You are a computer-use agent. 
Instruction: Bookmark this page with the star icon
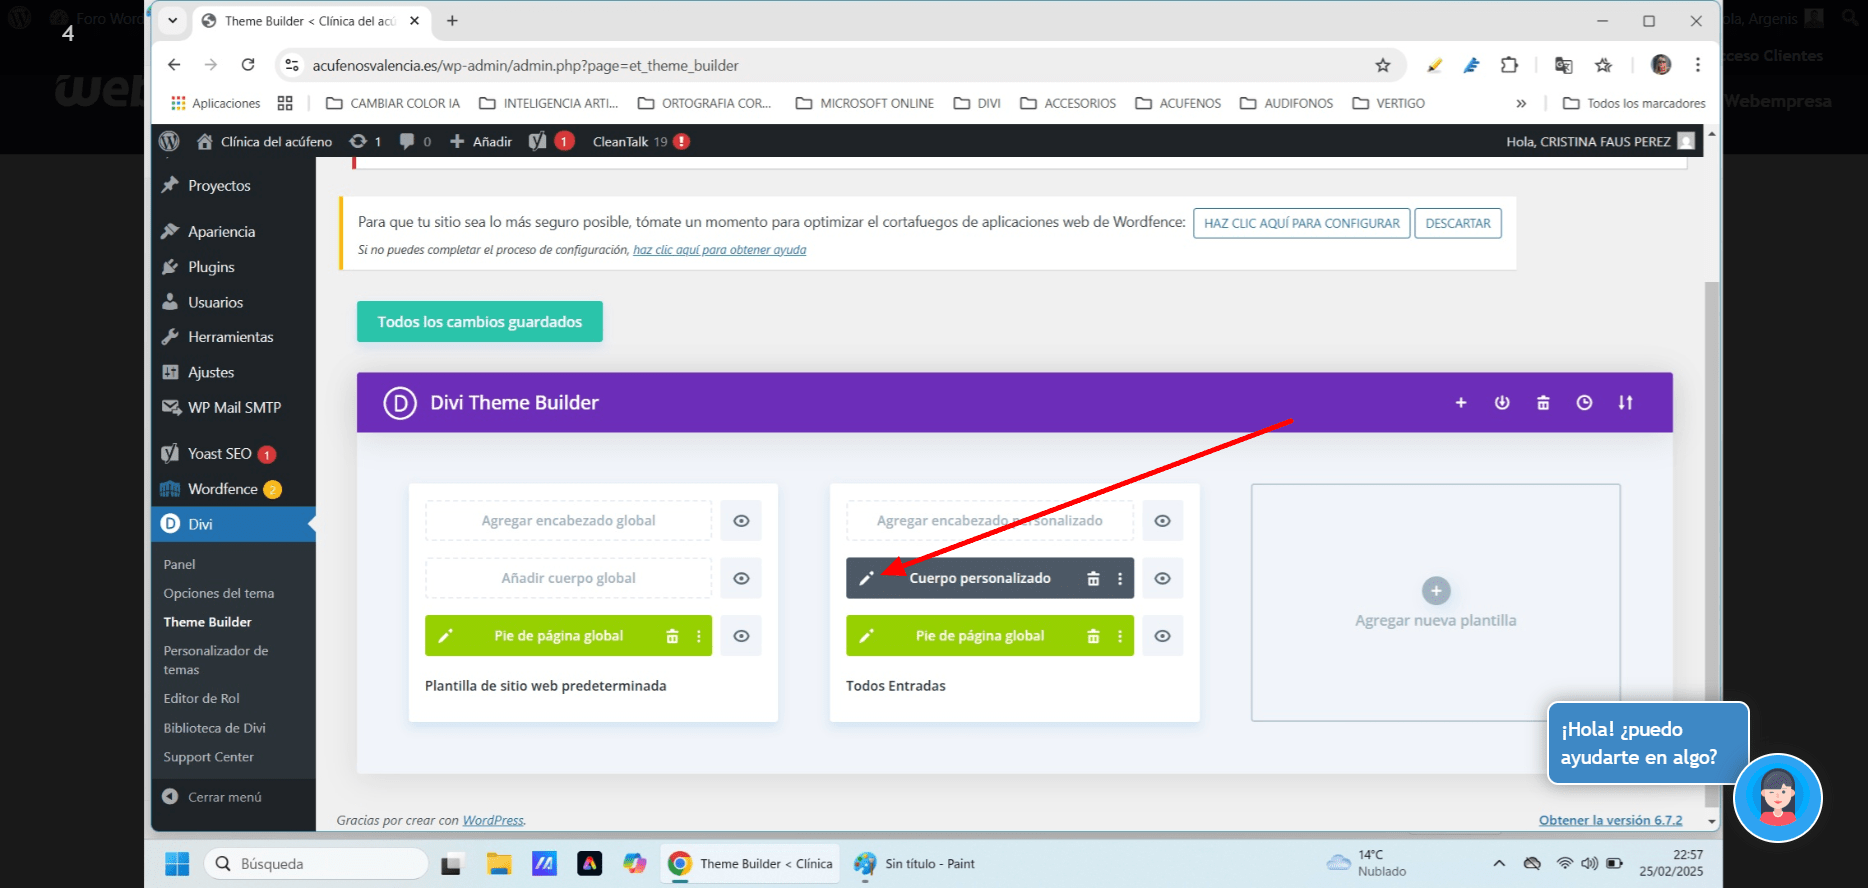(x=1383, y=65)
